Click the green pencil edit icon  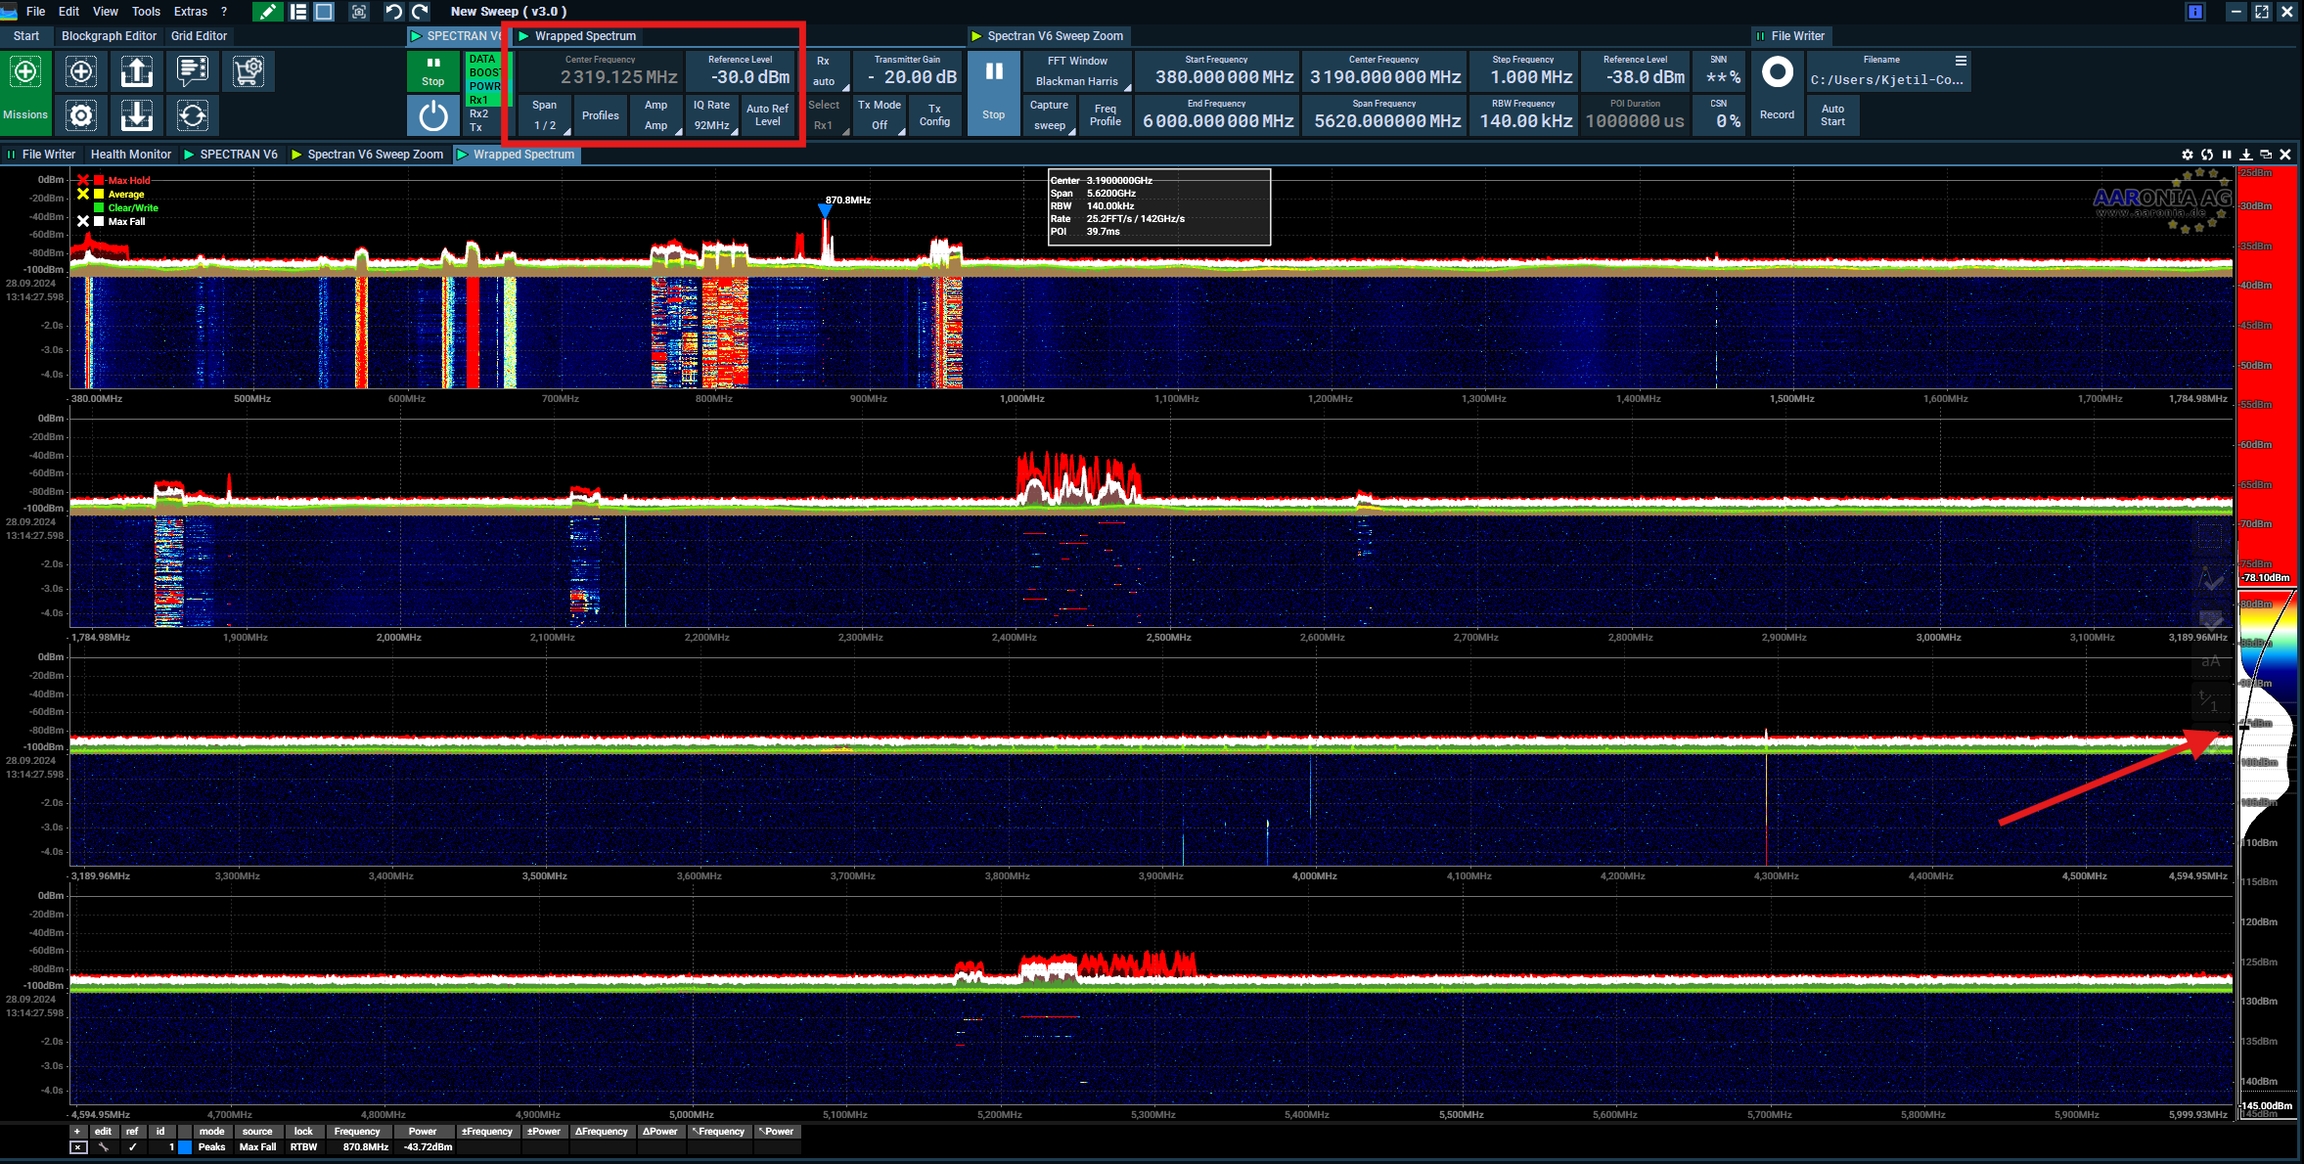(x=267, y=12)
